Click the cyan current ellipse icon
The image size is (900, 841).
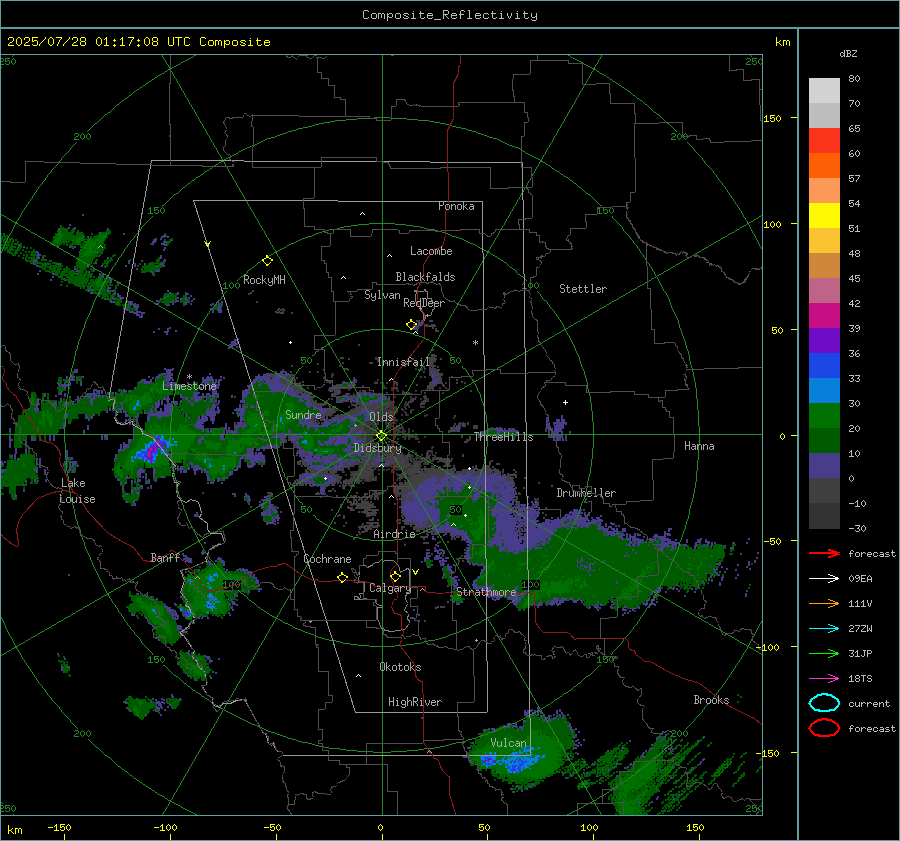[x=824, y=703]
